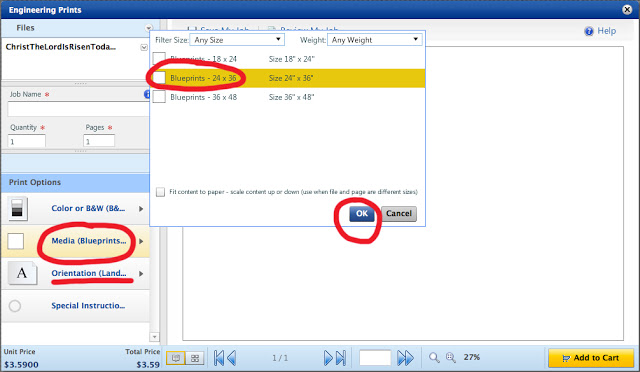Image resolution: width=640 pixels, height=372 pixels.
Task: Zoom out with the magnifier icon
Action: point(434,358)
